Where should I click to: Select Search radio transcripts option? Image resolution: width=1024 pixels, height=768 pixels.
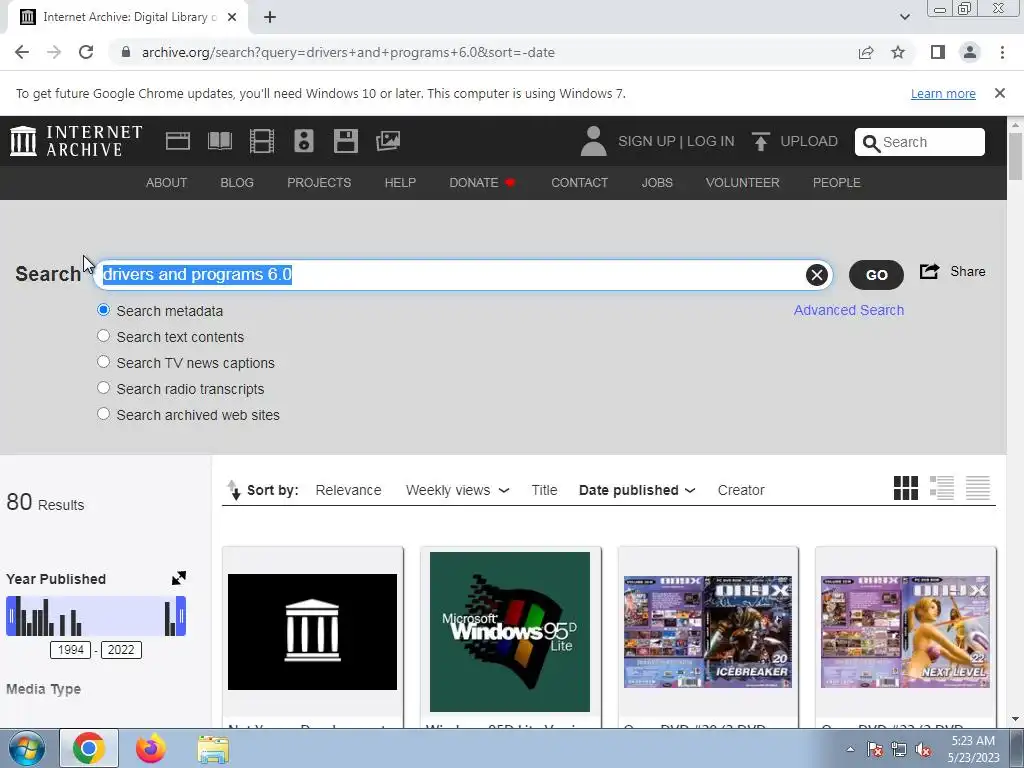pyautogui.click(x=103, y=388)
